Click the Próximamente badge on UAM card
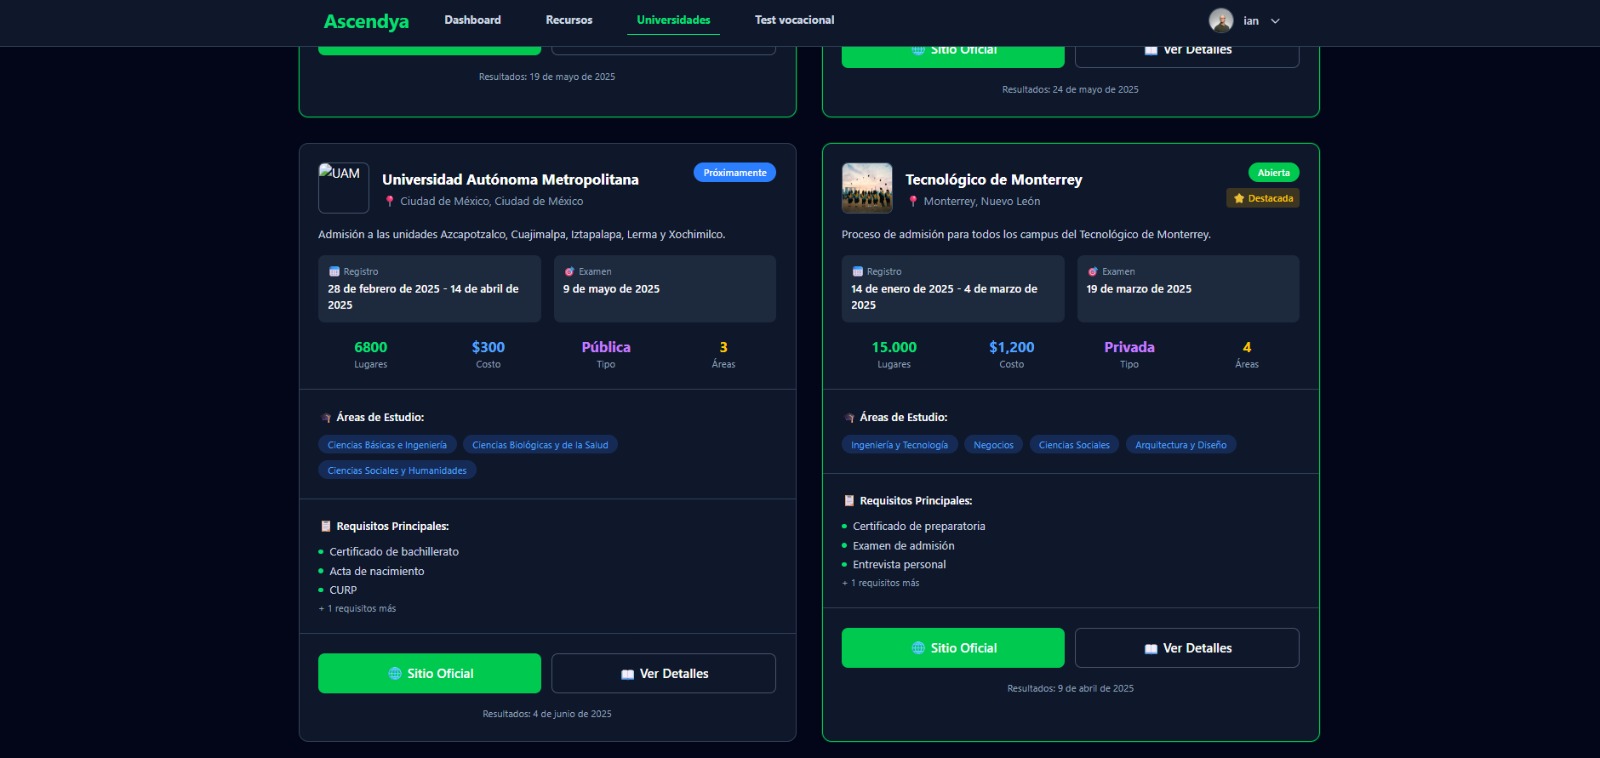The image size is (1600, 758). click(x=735, y=173)
